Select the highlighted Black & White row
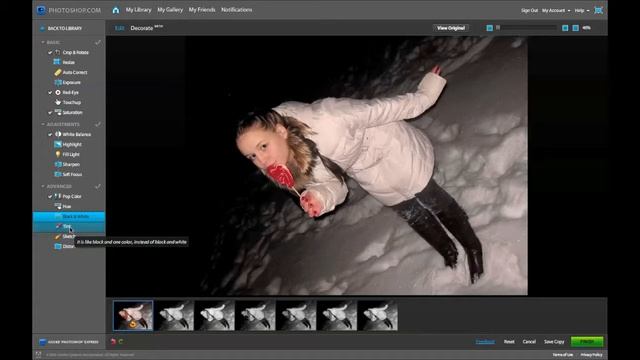The width and height of the screenshot is (640, 360). 69,216
